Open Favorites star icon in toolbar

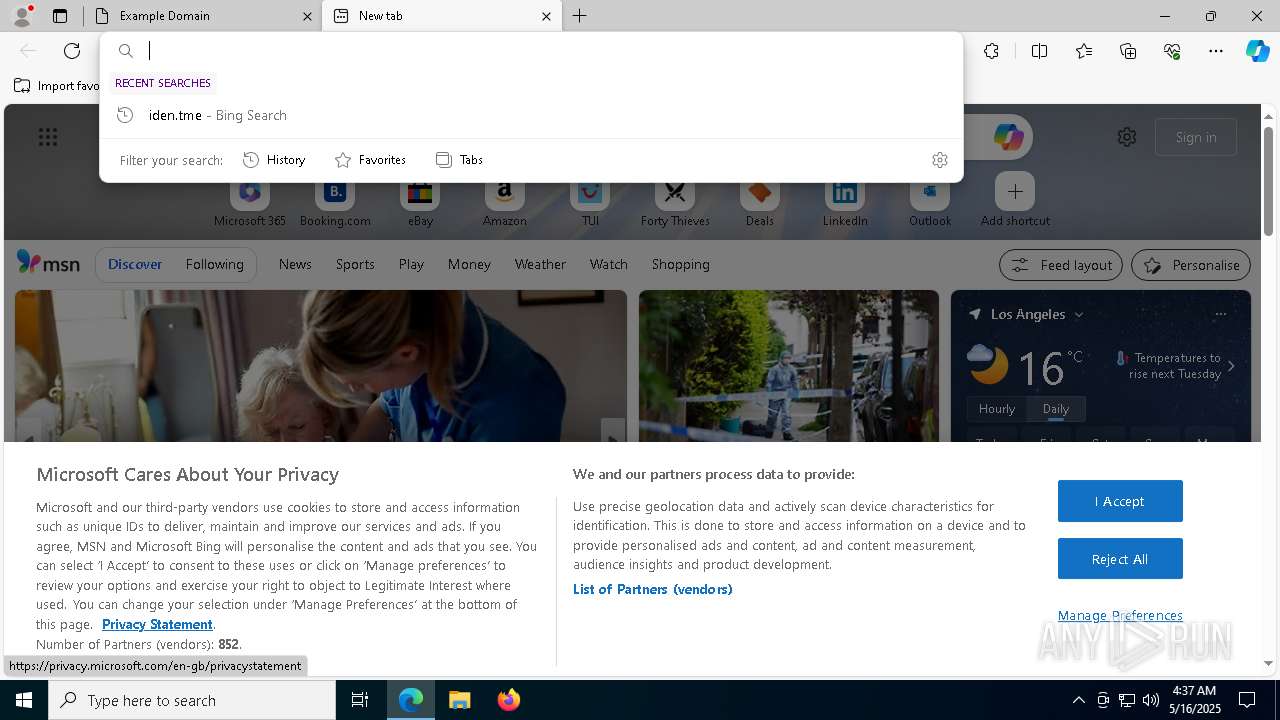(x=1084, y=51)
